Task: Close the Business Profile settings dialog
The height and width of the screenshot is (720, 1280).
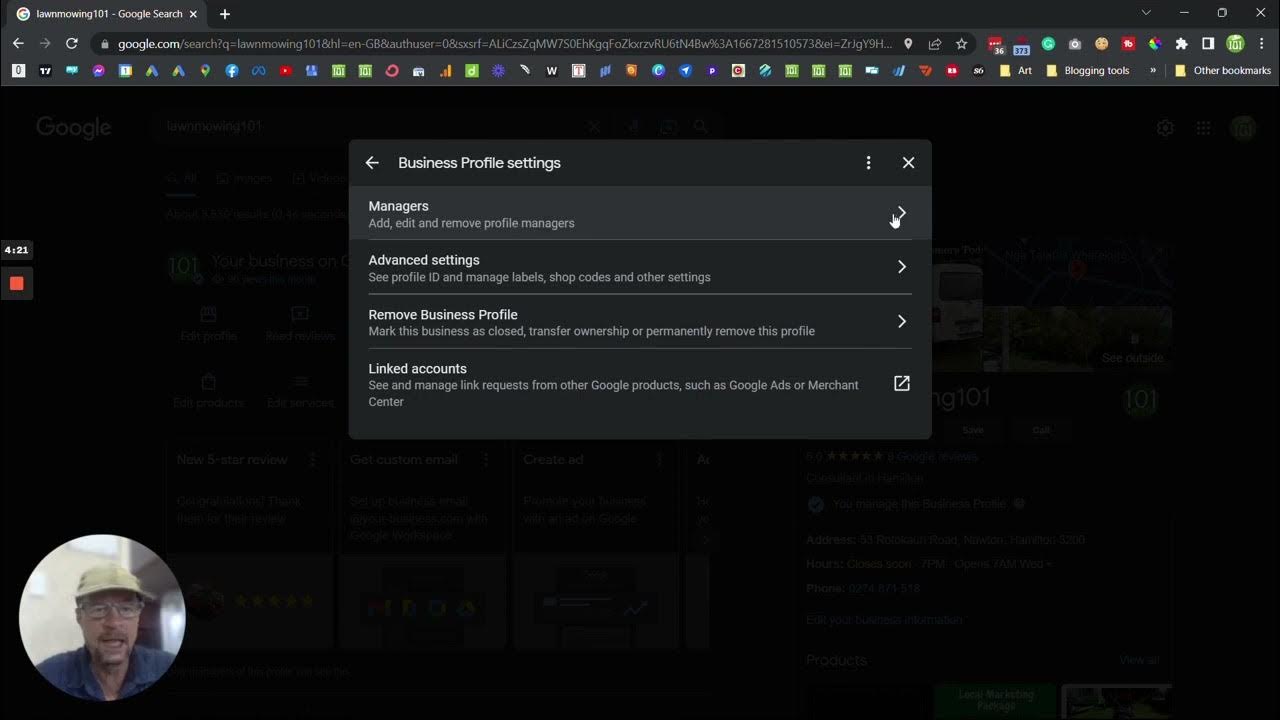Action: 908,163
